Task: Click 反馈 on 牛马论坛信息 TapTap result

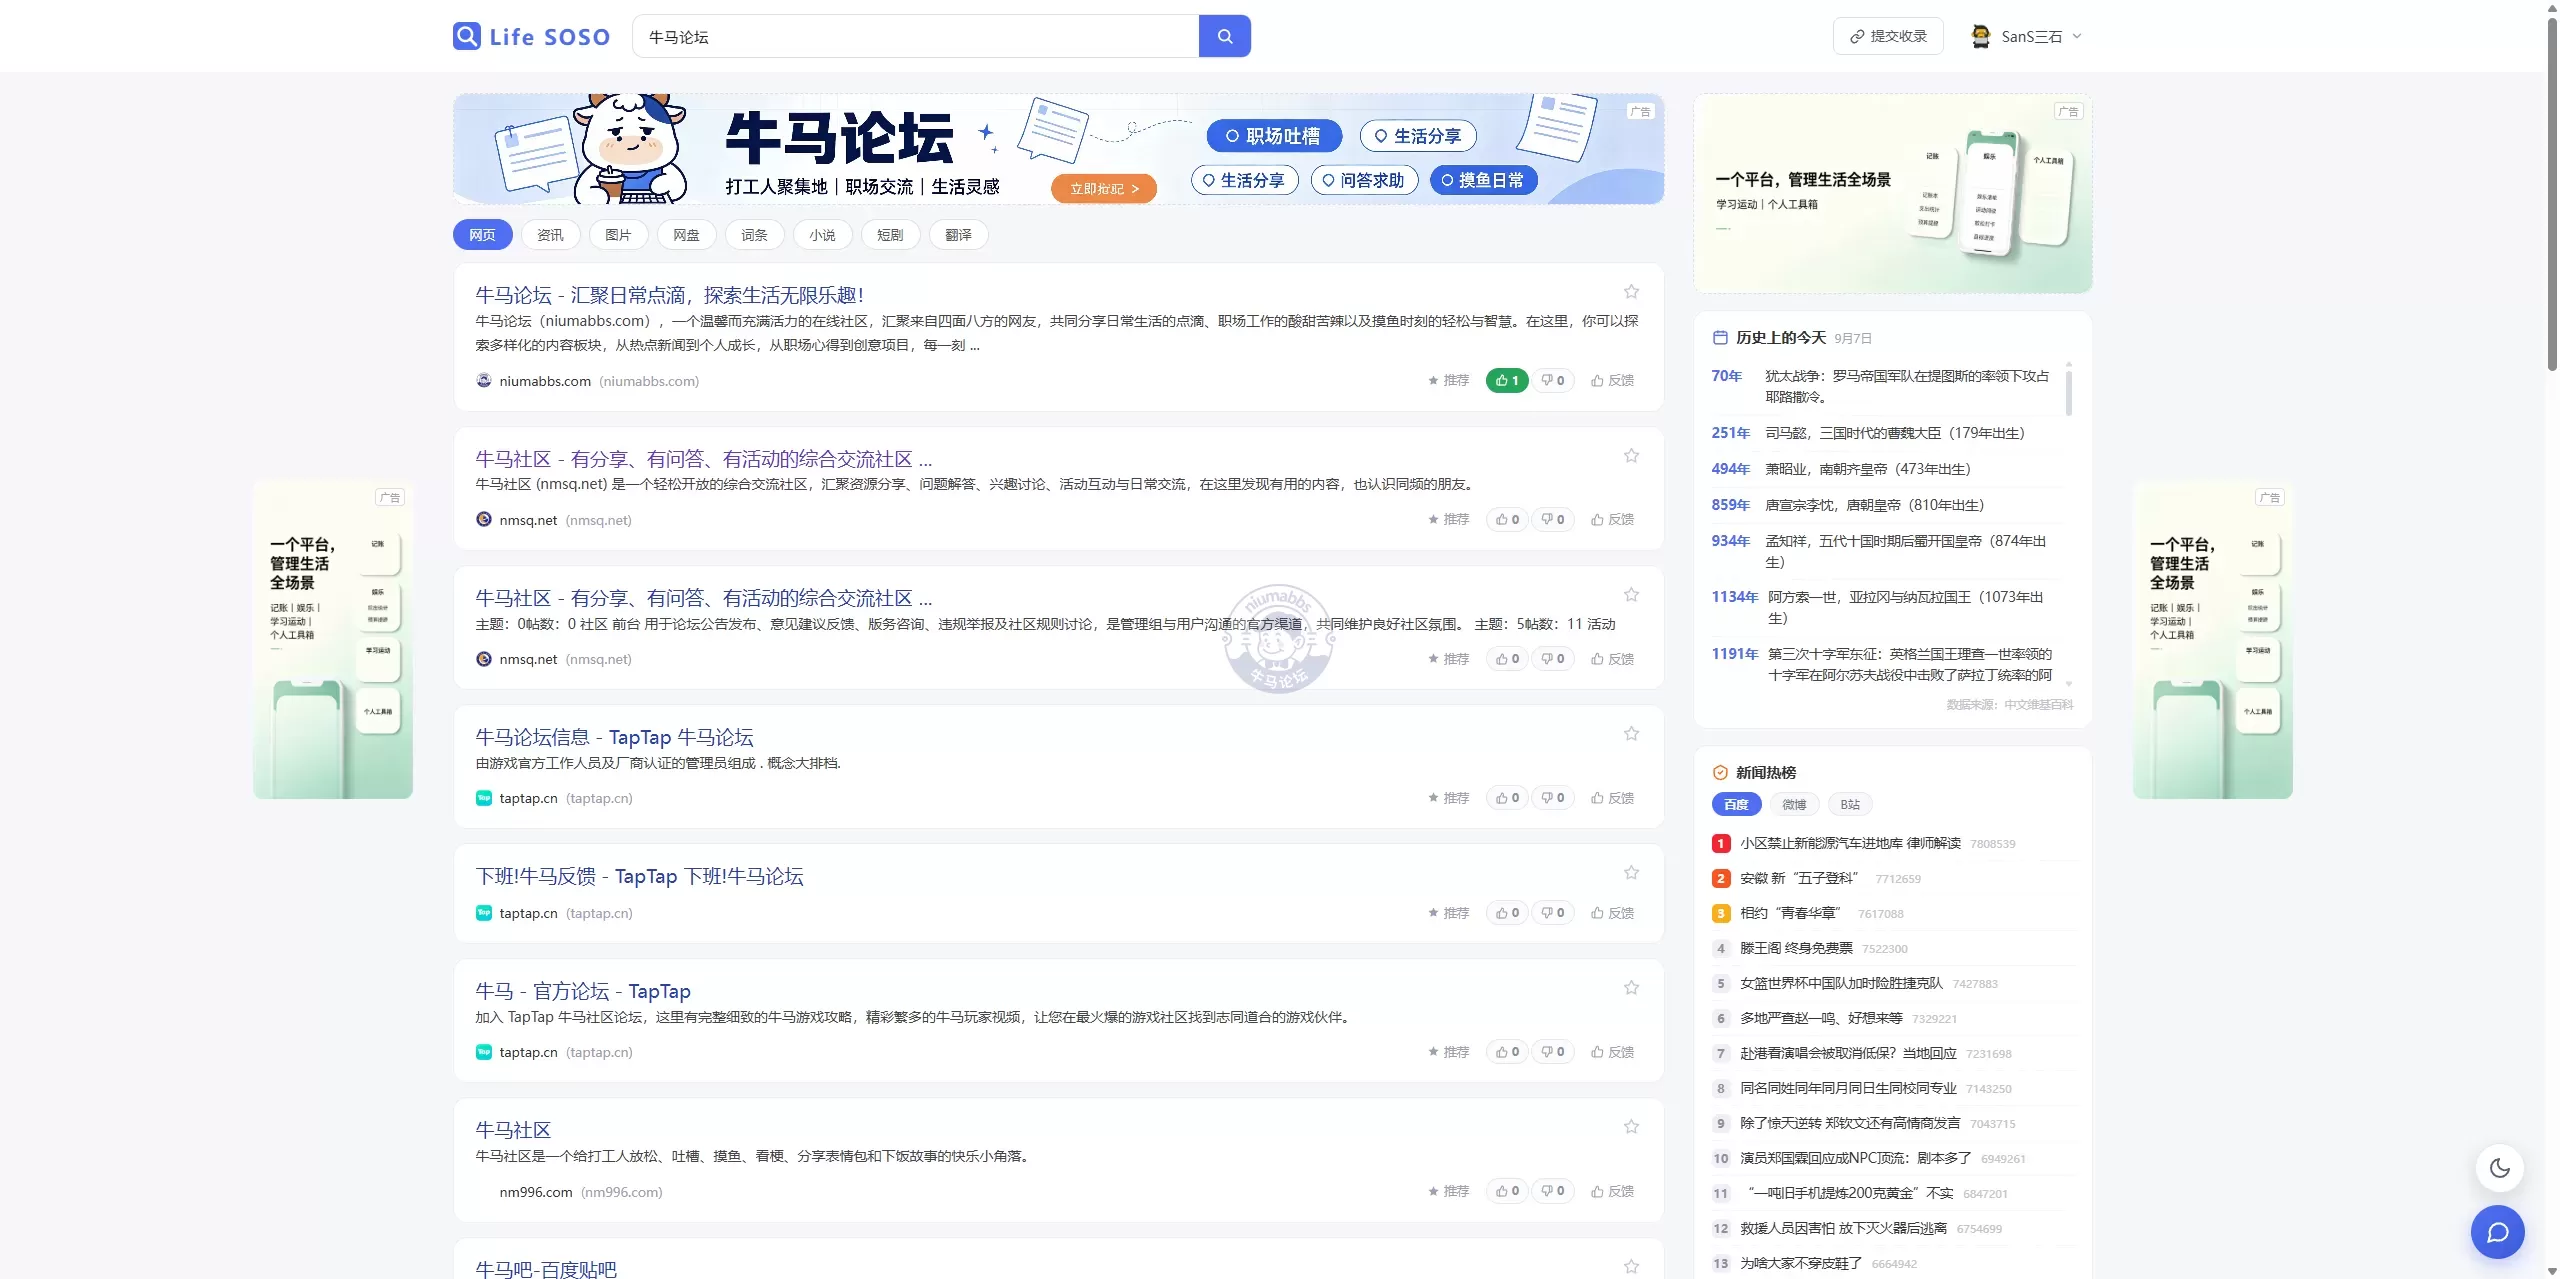Action: point(1612,798)
